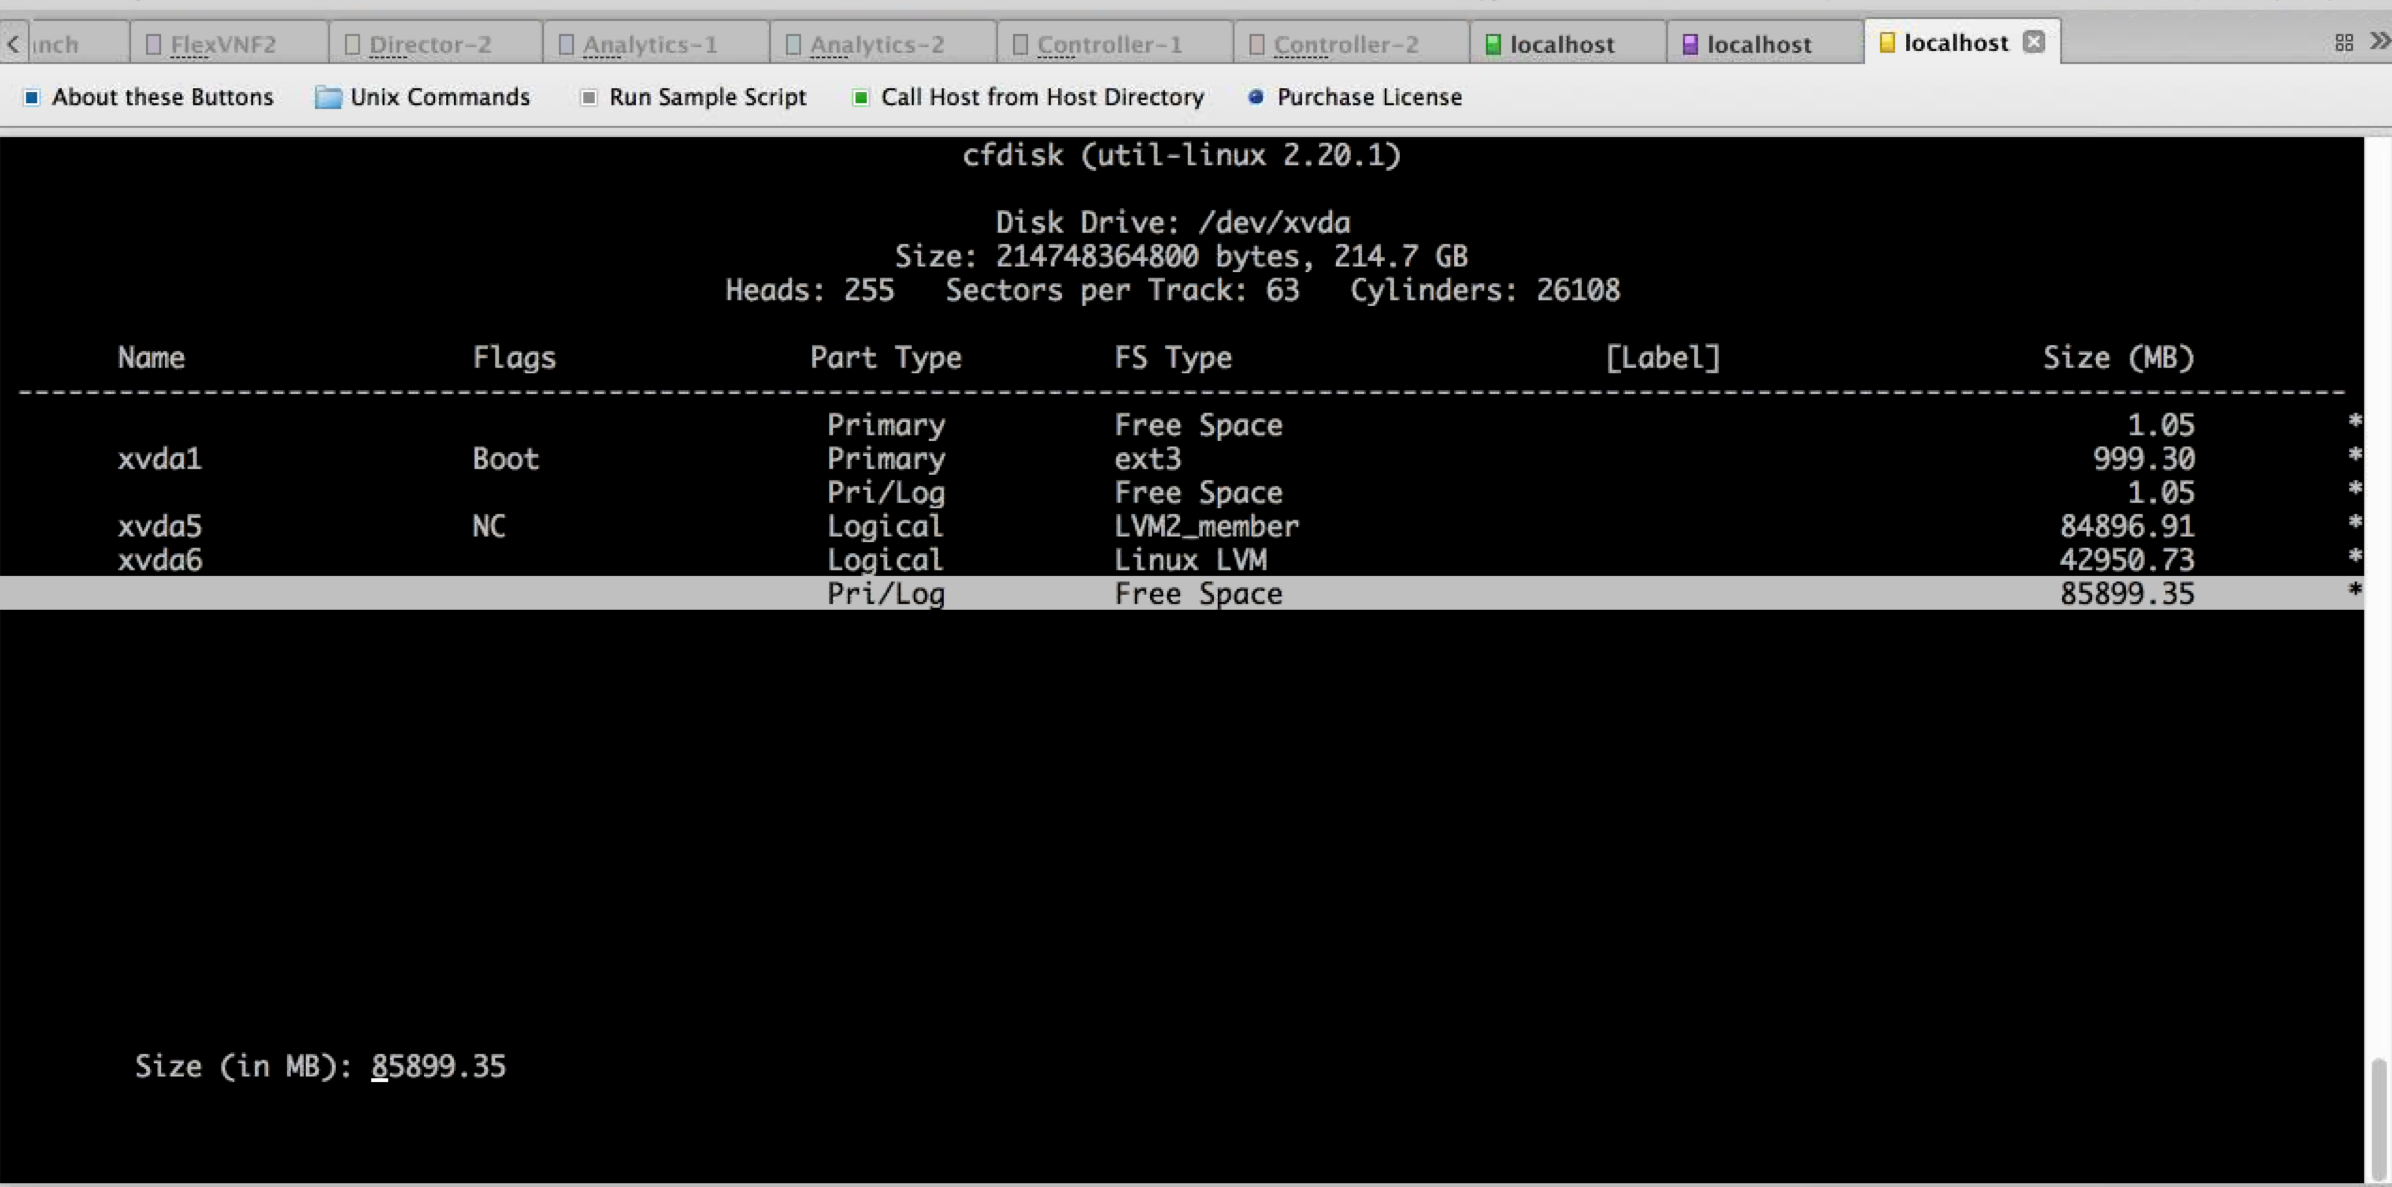Click the Run Sample Script button
The image size is (2392, 1187).
(x=707, y=97)
